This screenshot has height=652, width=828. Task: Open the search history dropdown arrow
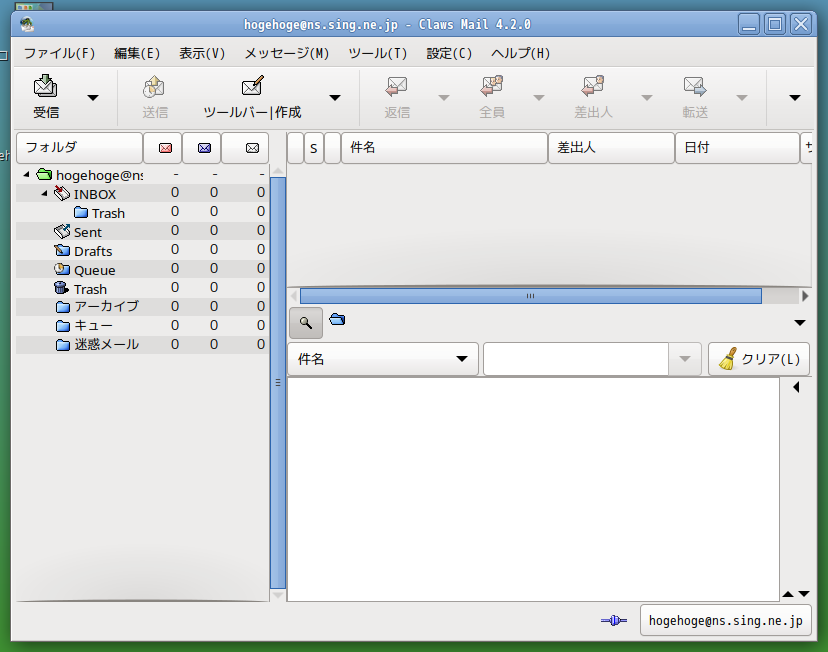click(x=685, y=359)
